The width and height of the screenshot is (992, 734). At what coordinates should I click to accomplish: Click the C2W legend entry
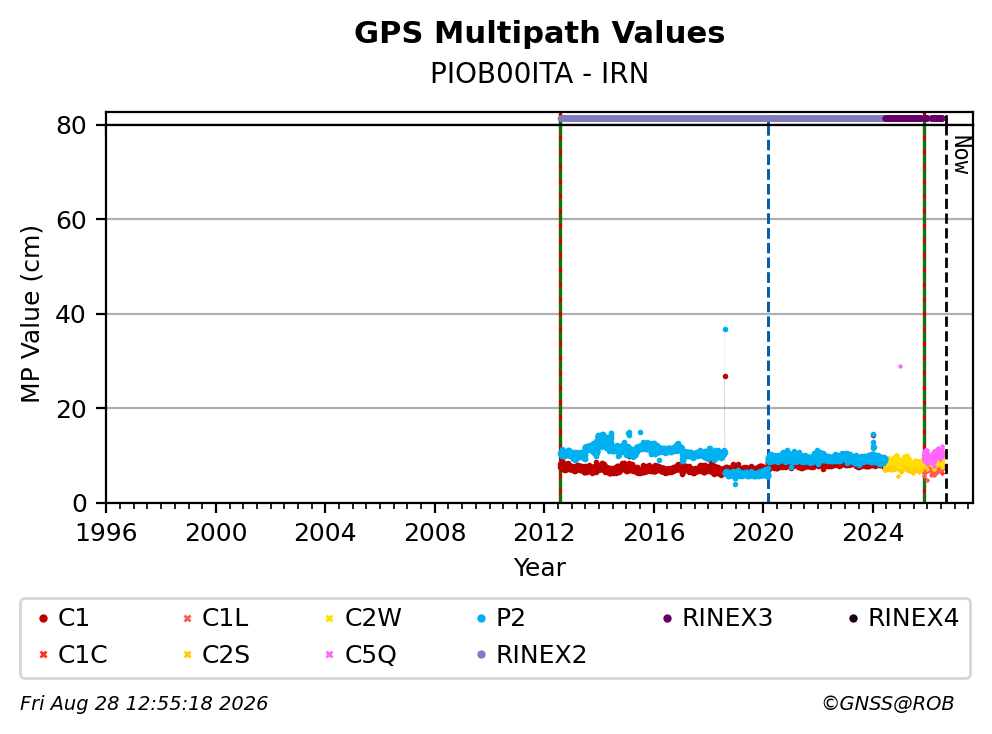click(x=364, y=618)
